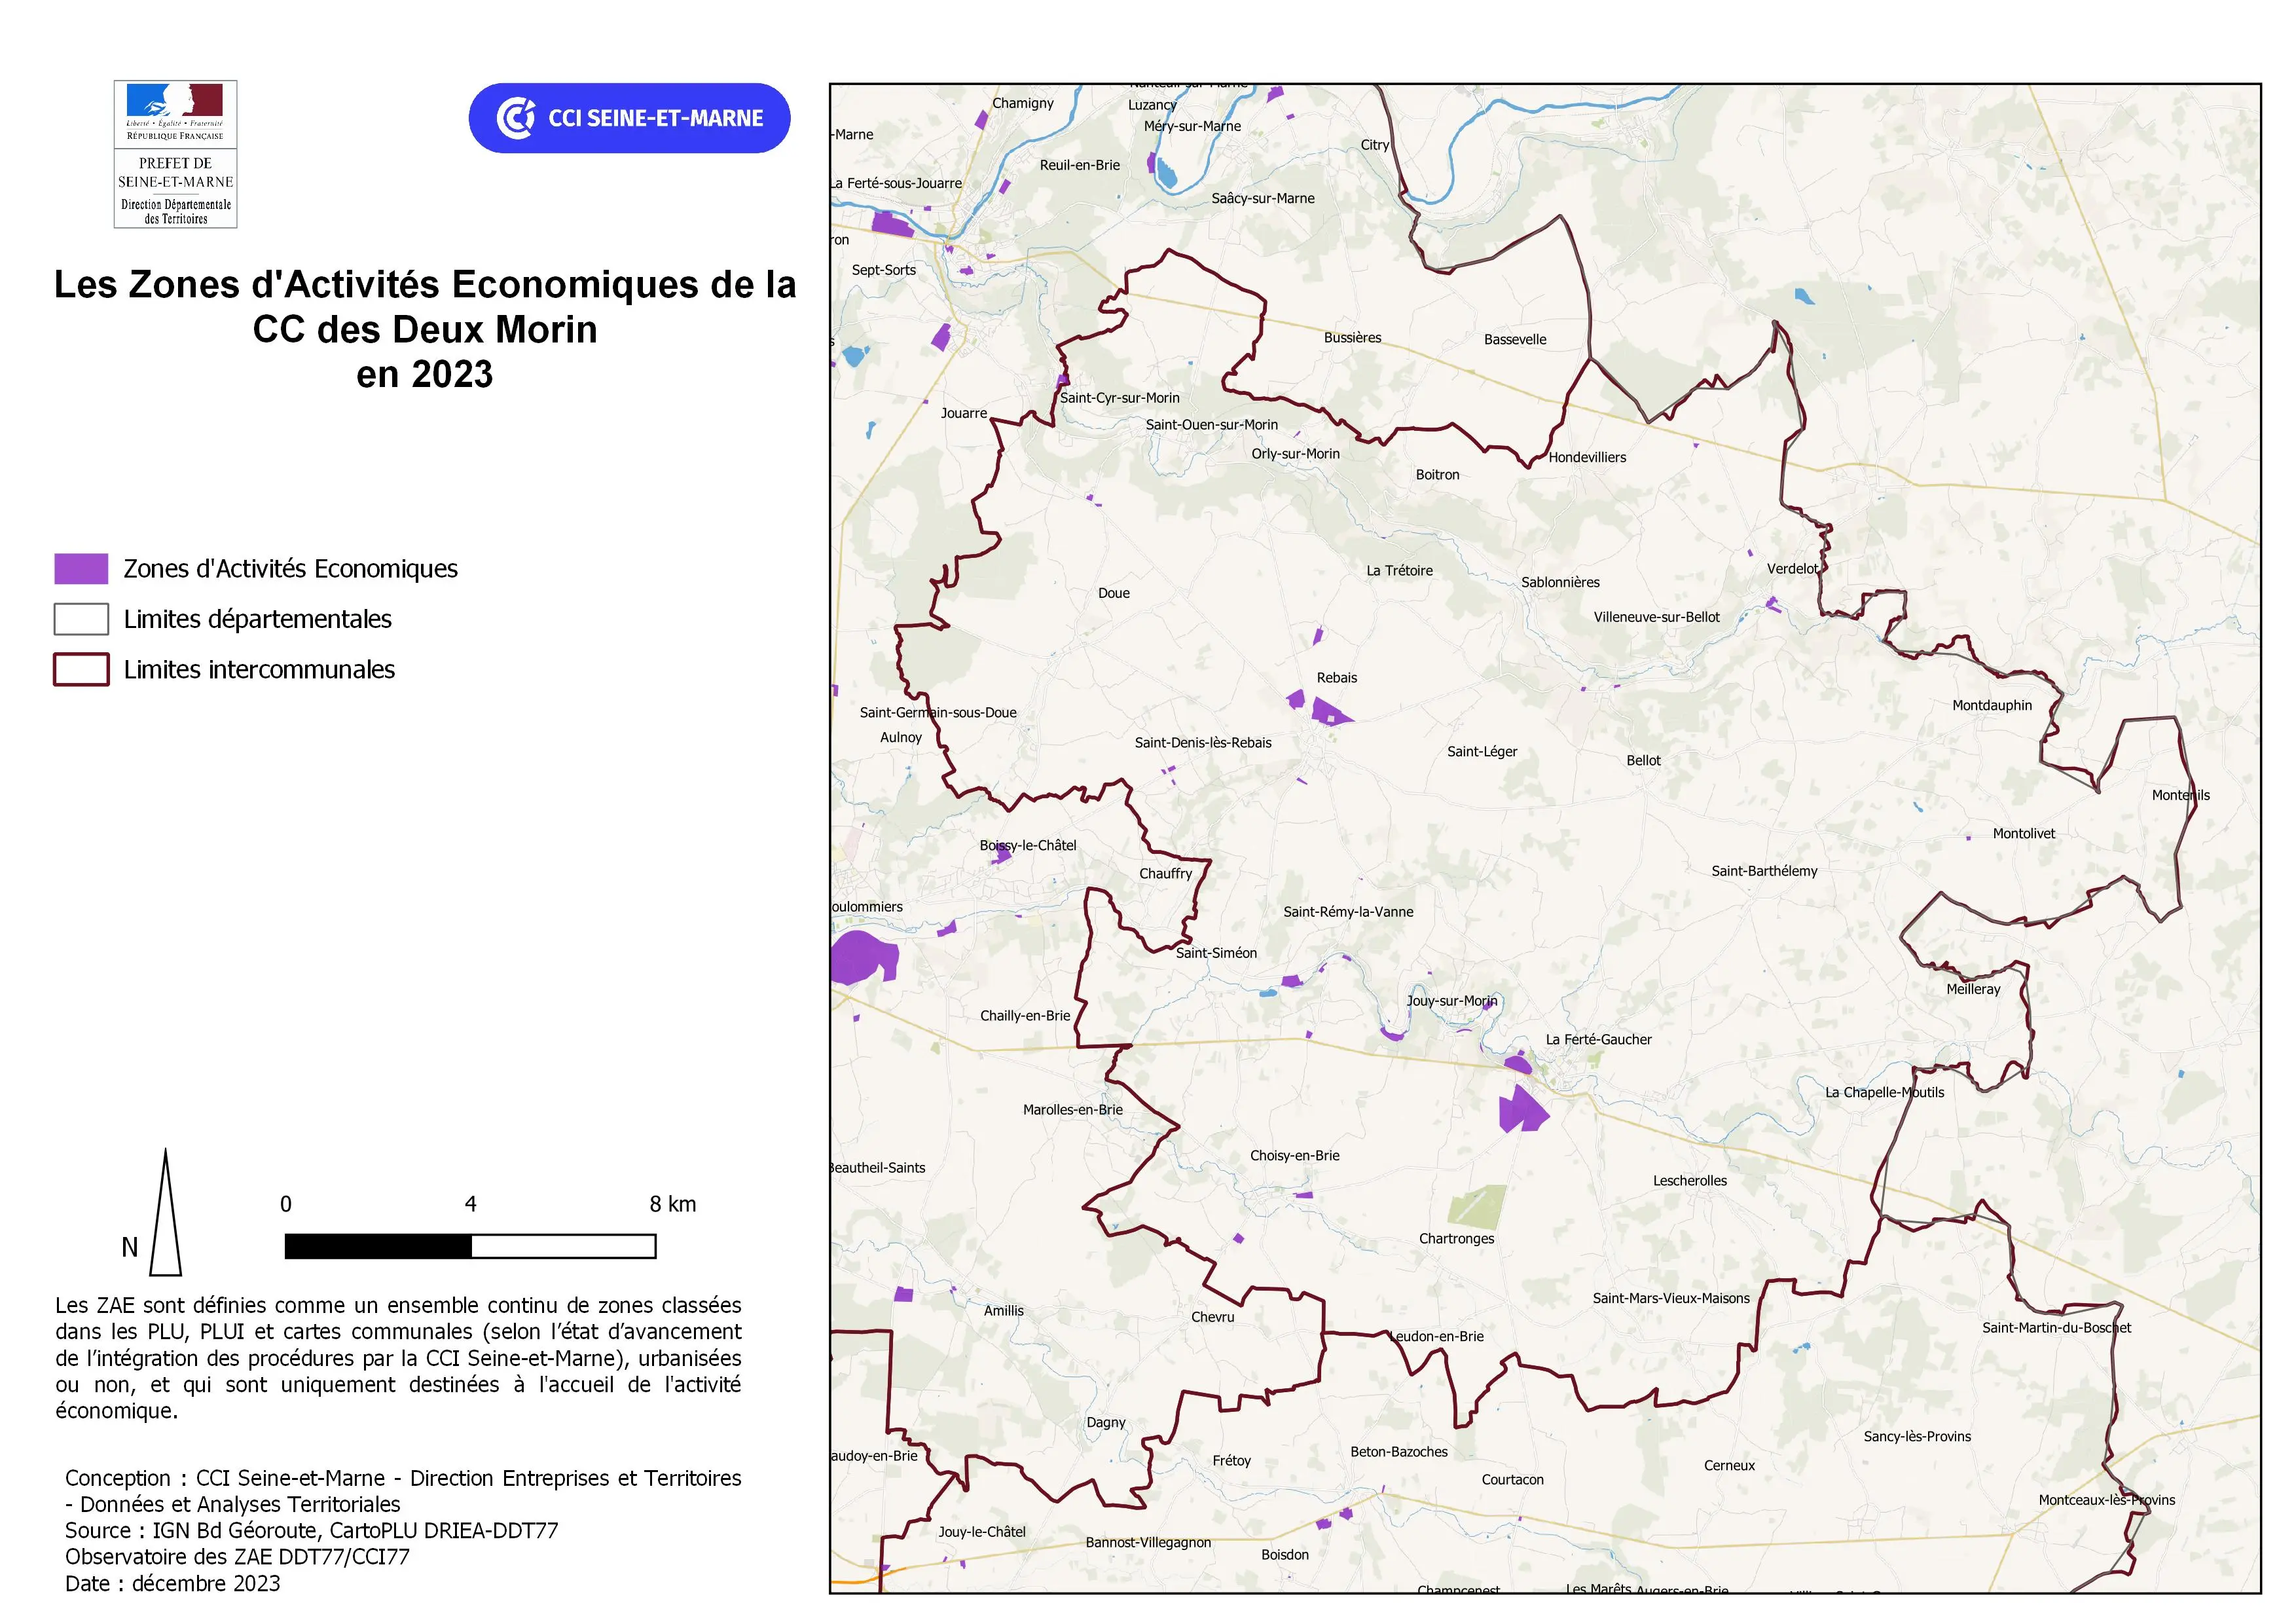Click the north arrow symbol

point(165,1212)
